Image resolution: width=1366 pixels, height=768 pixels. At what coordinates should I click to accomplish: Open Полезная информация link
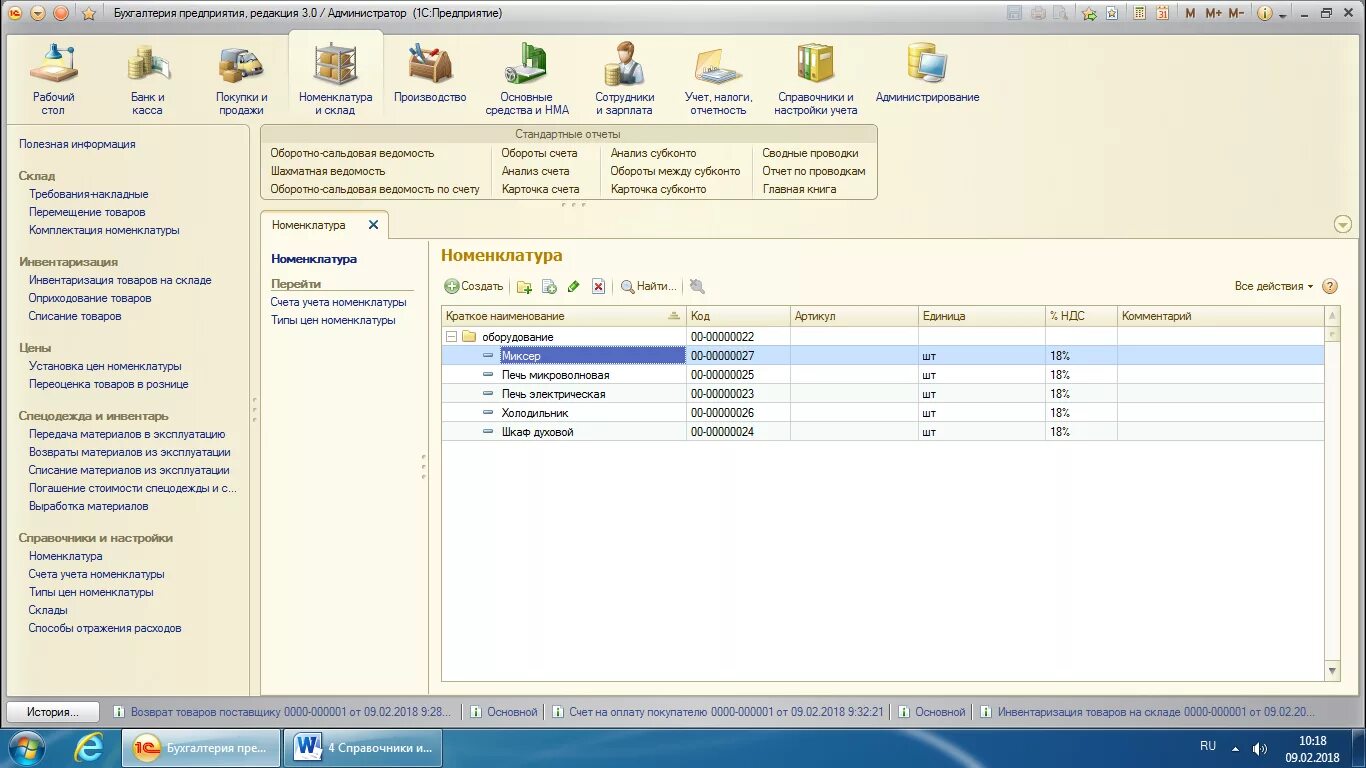click(x=77, y=144)
